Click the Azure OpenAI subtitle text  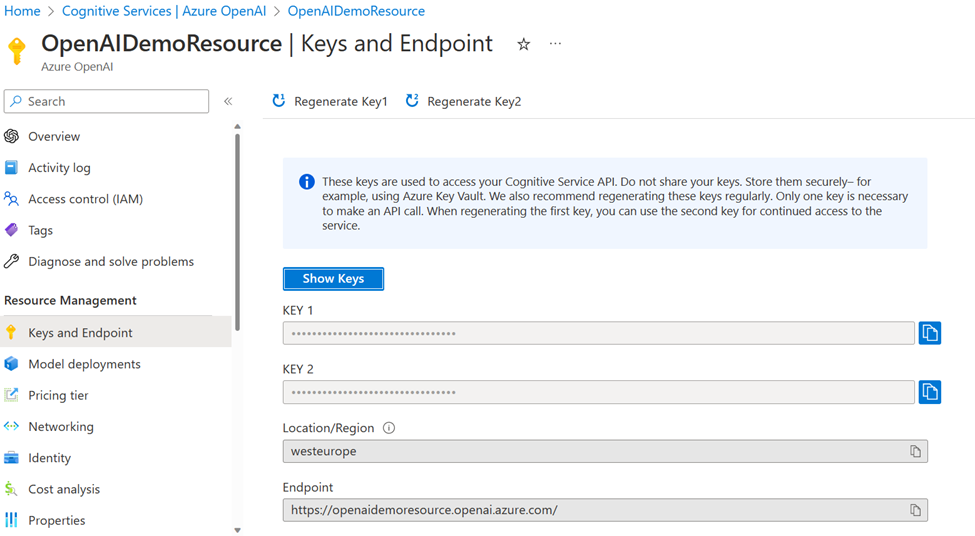pos(77,67)
